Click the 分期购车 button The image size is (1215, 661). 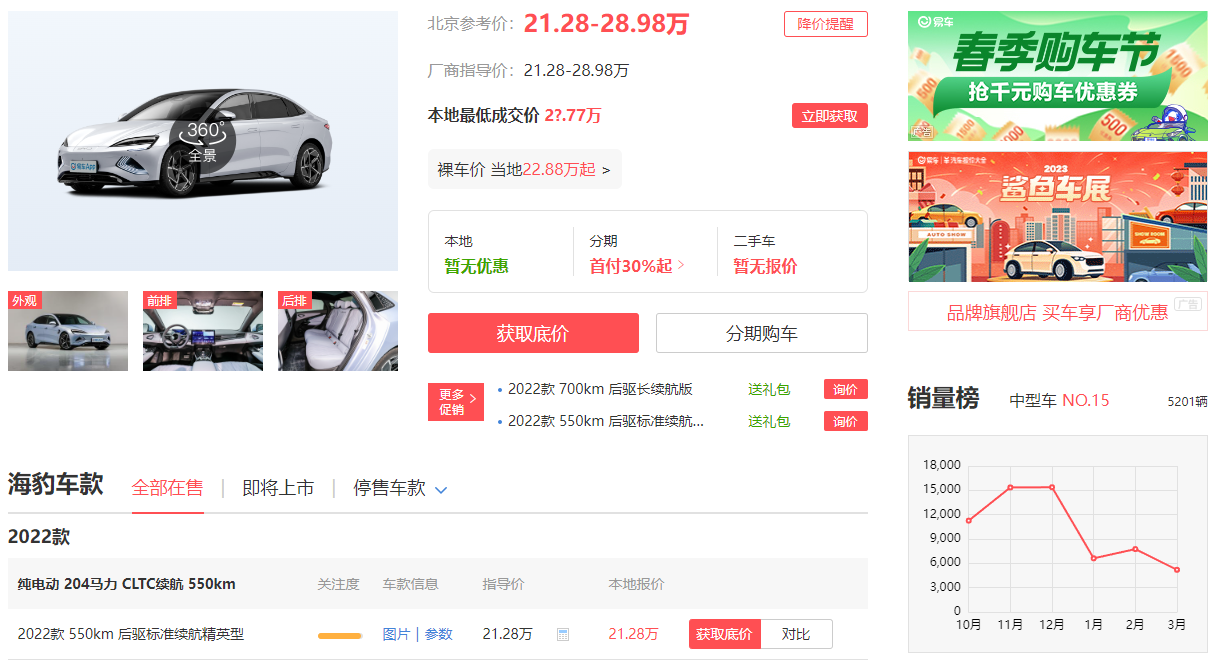pos(761,333)
